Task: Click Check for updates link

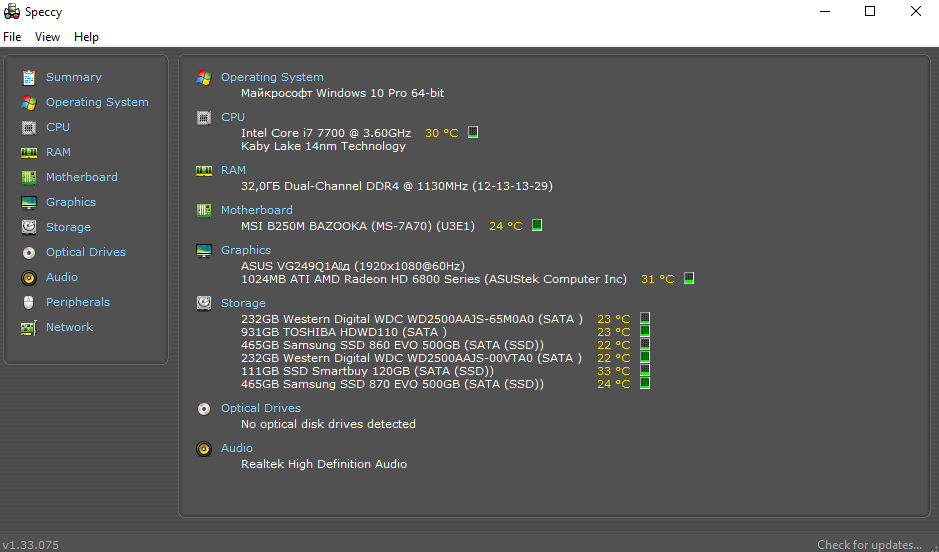Action: click(x=870, y=545)
